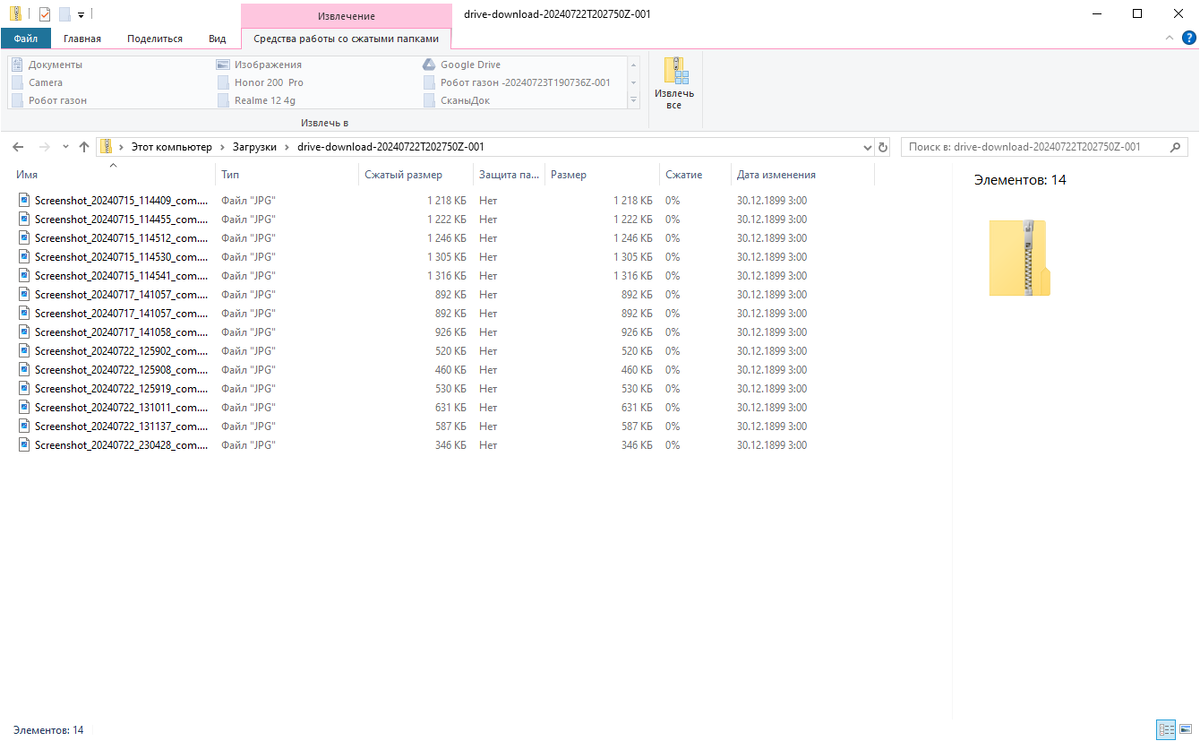This screenshot has height=741, width=1200.
Task: Click Загрузки in the address breadcrumb
Action: (255, 147)
